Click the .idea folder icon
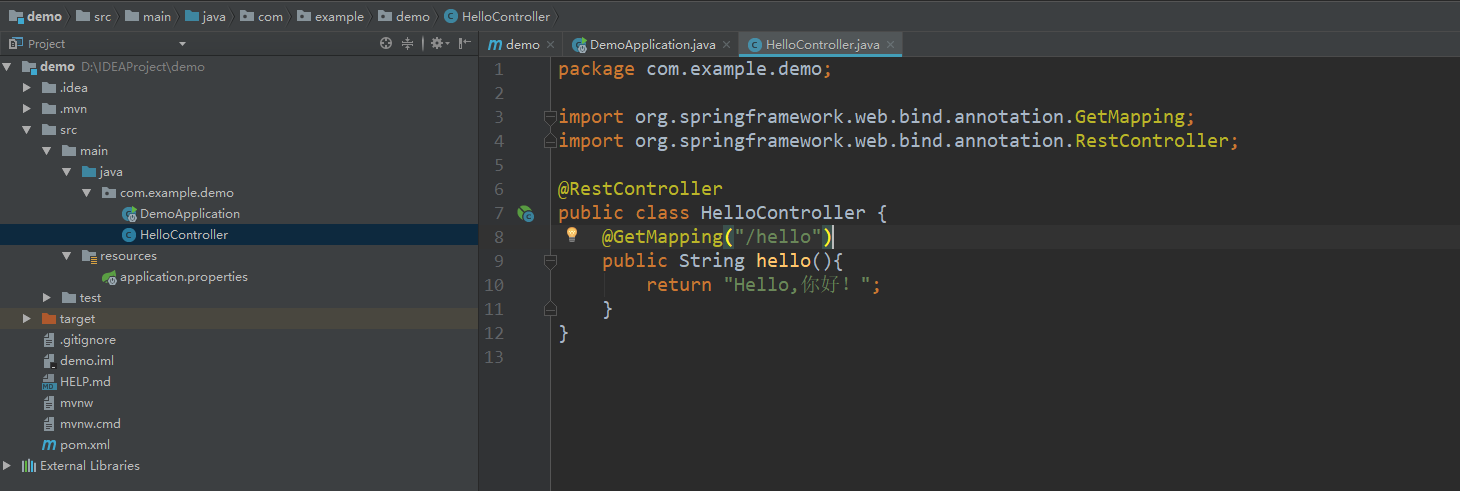The image size is (1460, 491). pyautogui.click(x=49, y=88)
